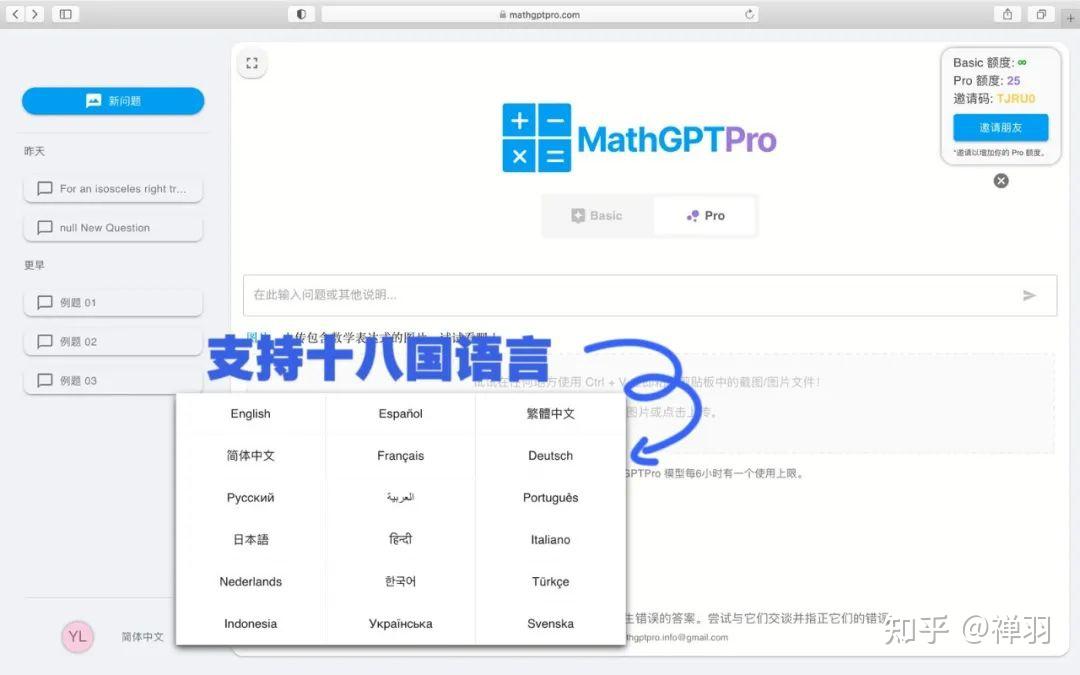Open the 简体中文 language selector

[x=141, y=637]
